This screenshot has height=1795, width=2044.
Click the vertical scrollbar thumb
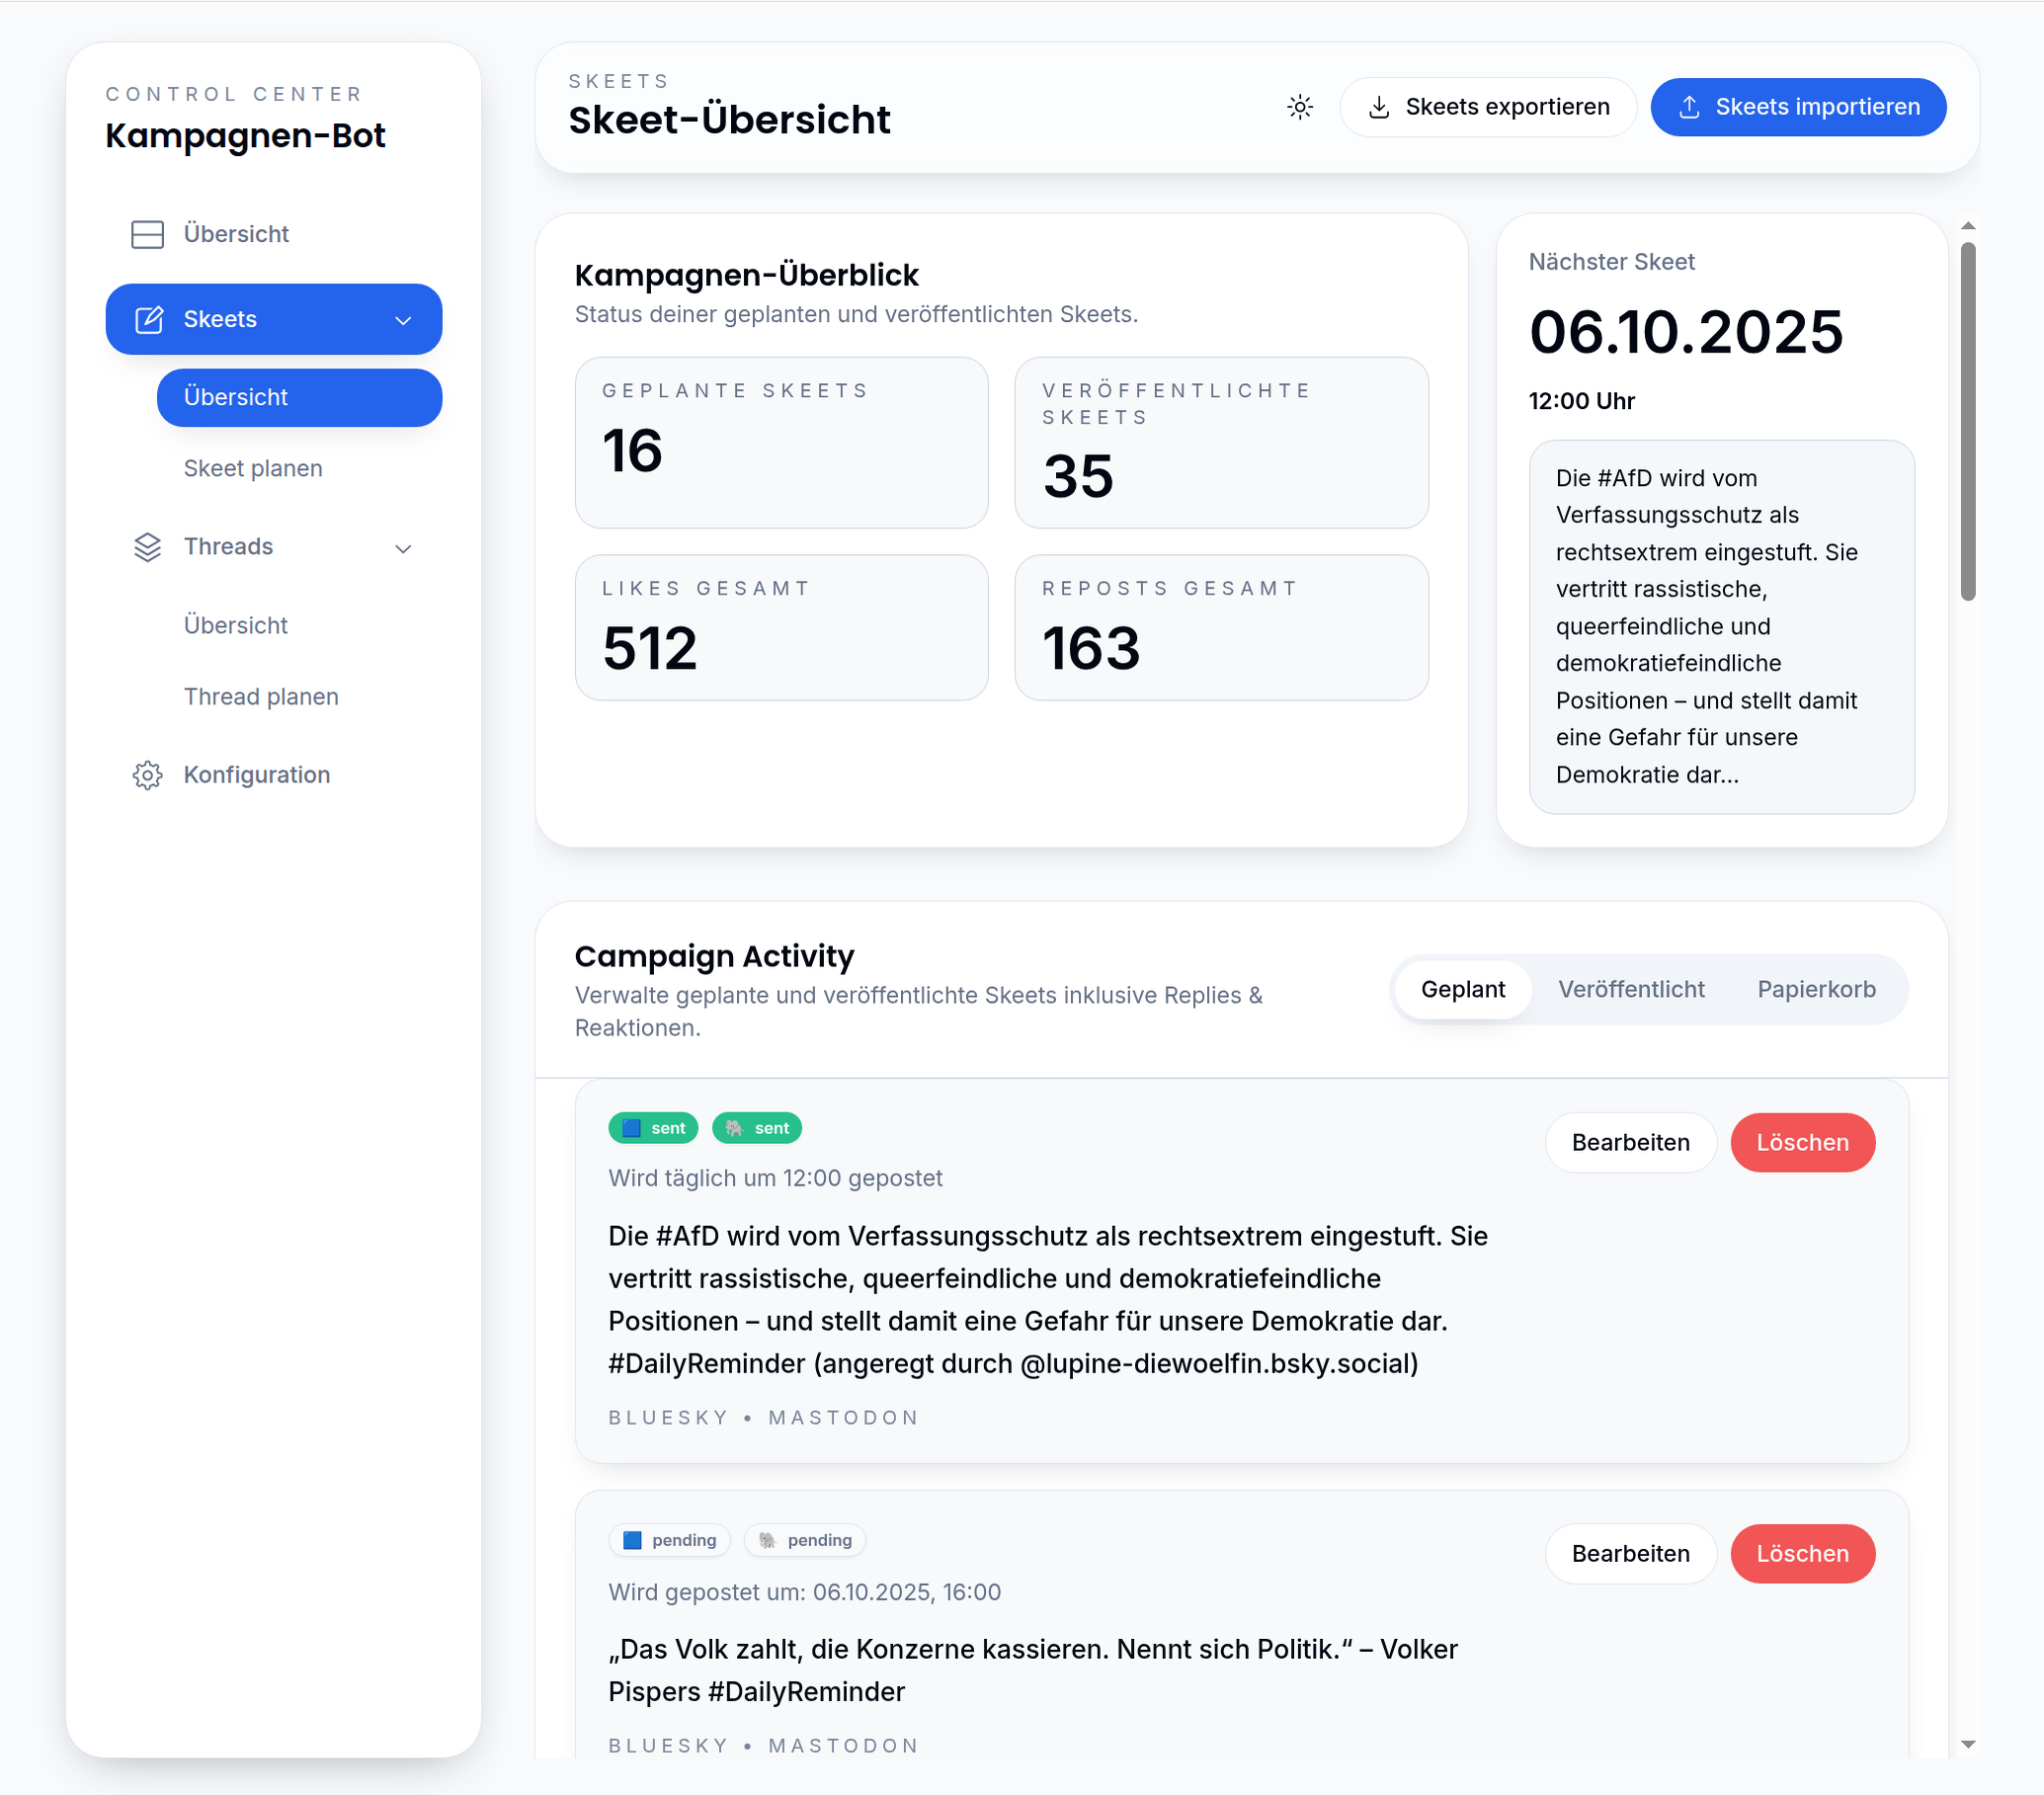pos(1967,420)
